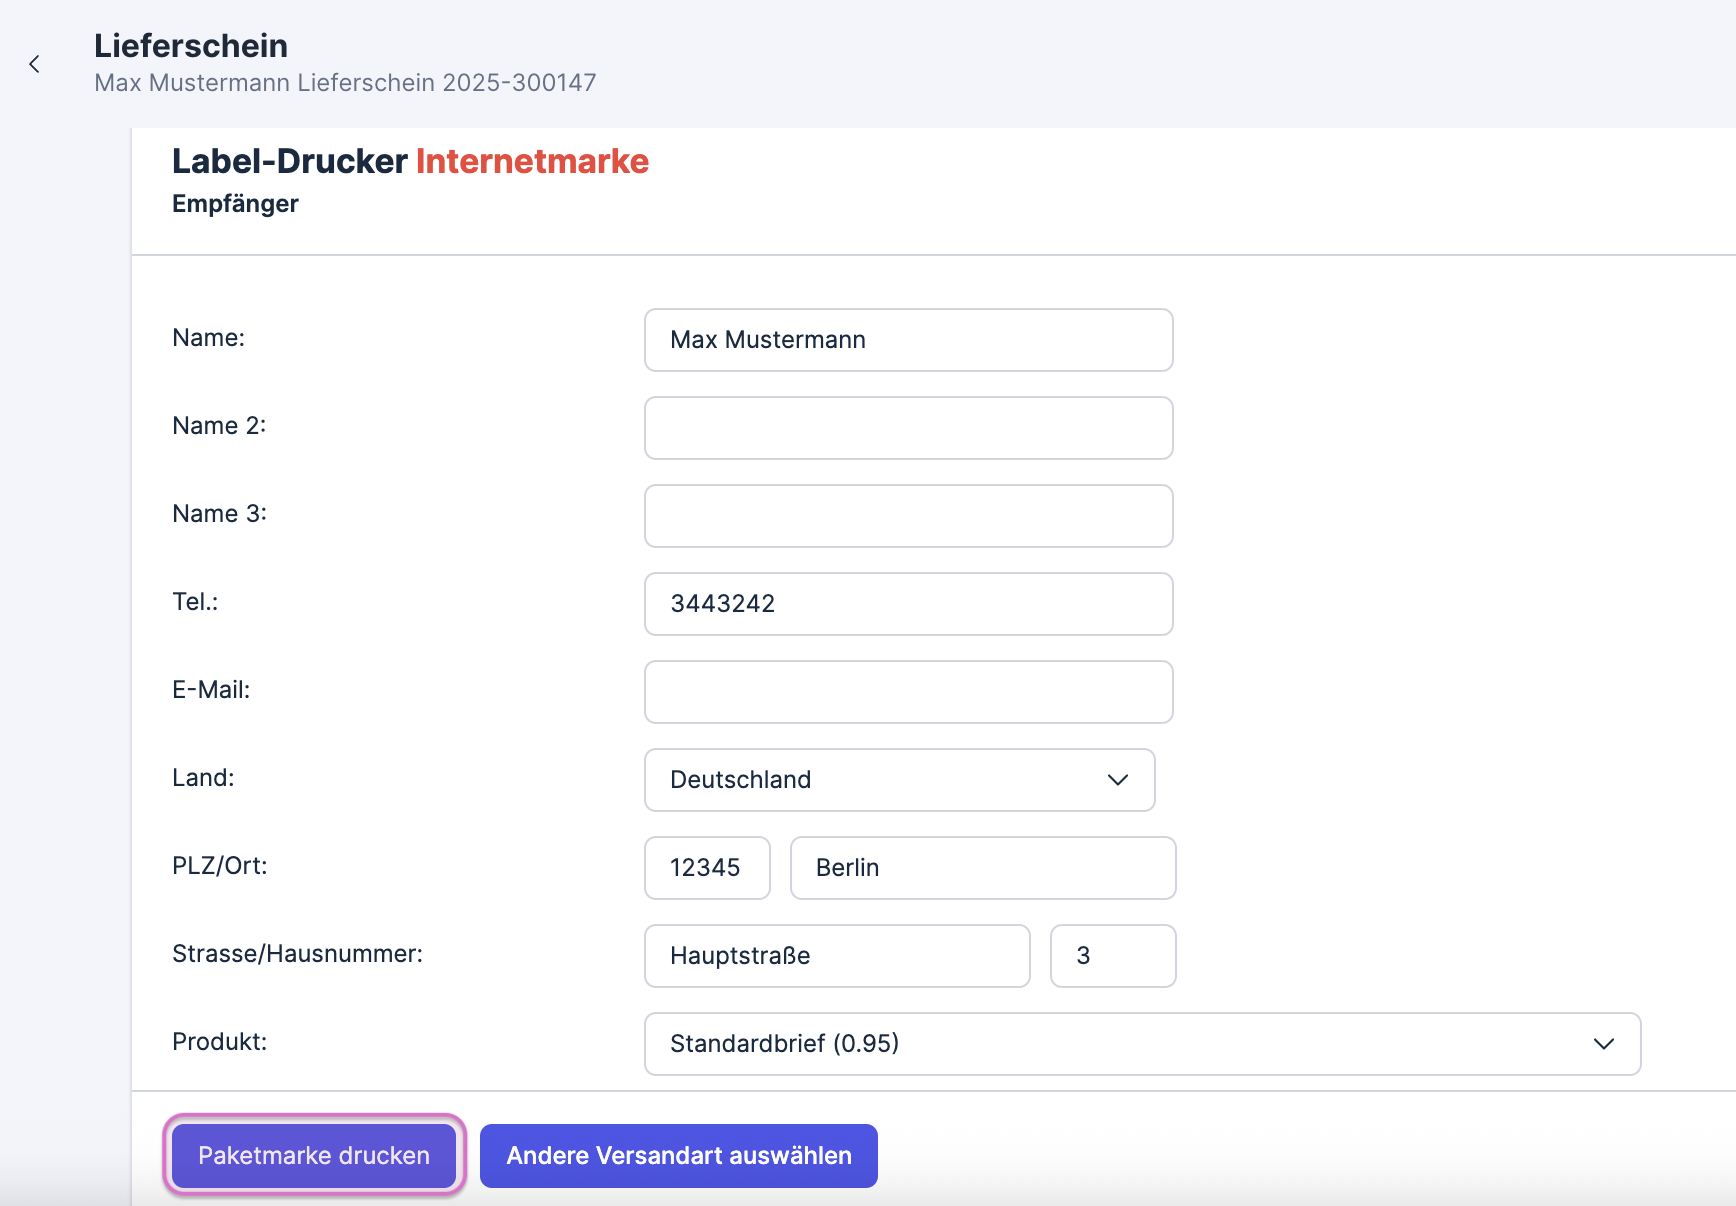Click the back arrow next to Lieferschein
This screenshot has height=1206, width=1736.
click(x=35, y=64)
